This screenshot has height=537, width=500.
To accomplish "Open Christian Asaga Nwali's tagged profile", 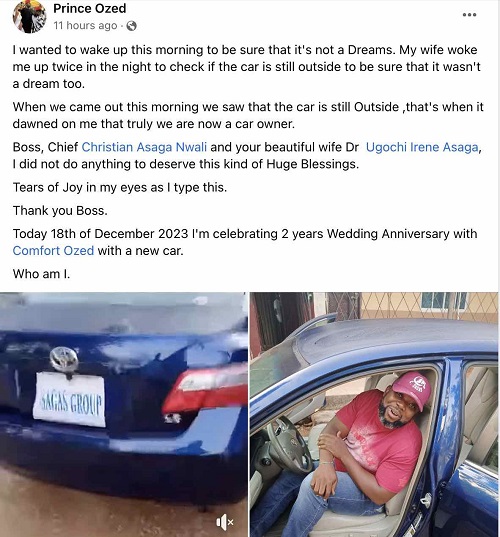I will point(144,147).
